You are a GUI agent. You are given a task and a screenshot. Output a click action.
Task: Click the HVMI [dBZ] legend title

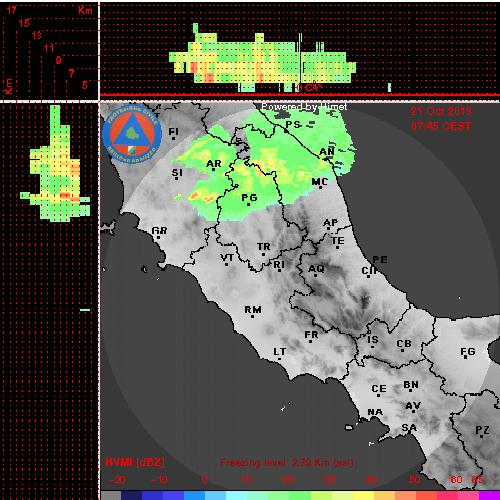point(135,462)
